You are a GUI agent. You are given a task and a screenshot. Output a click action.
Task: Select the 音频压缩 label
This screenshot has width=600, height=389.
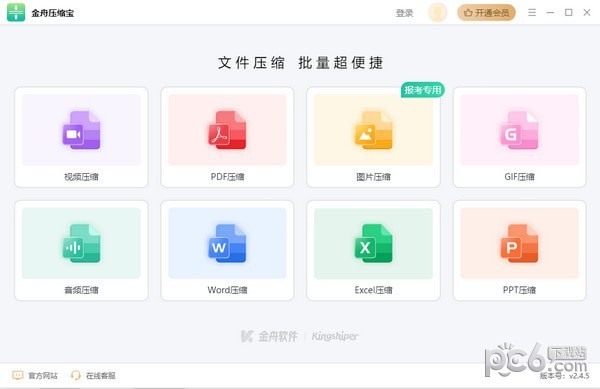click(81, 290)
